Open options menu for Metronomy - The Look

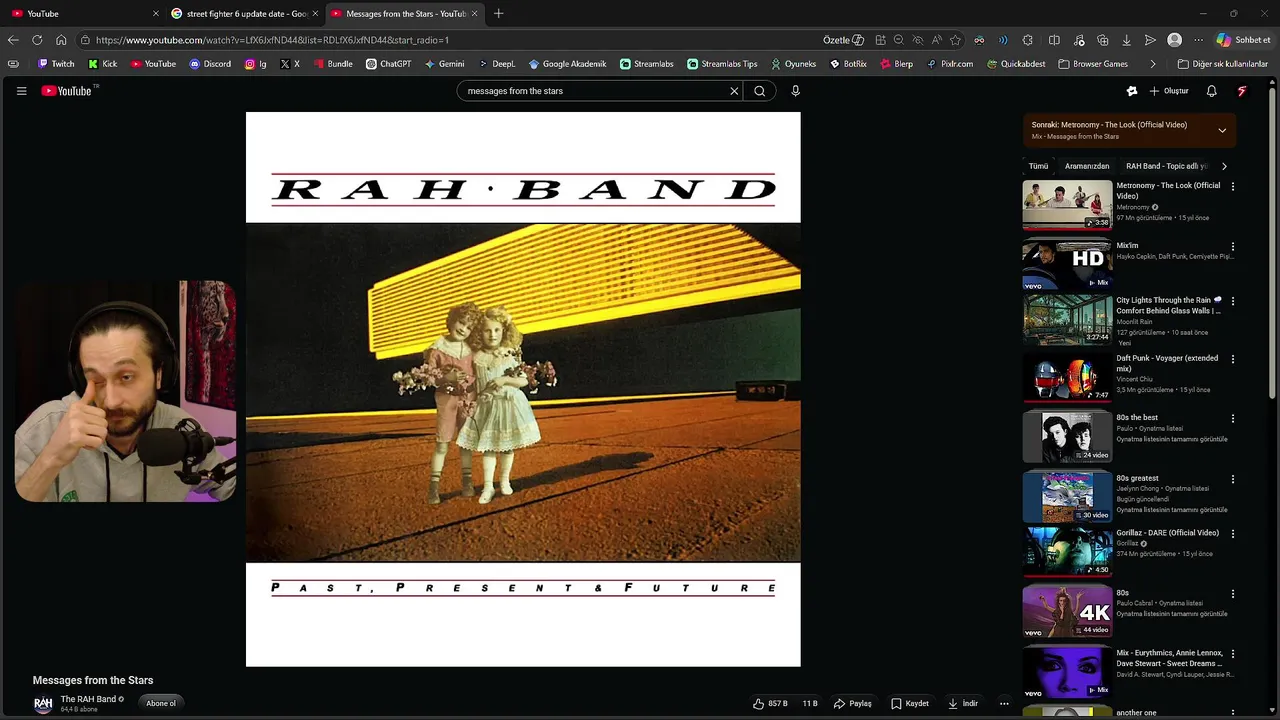[x=1232, y=186]
